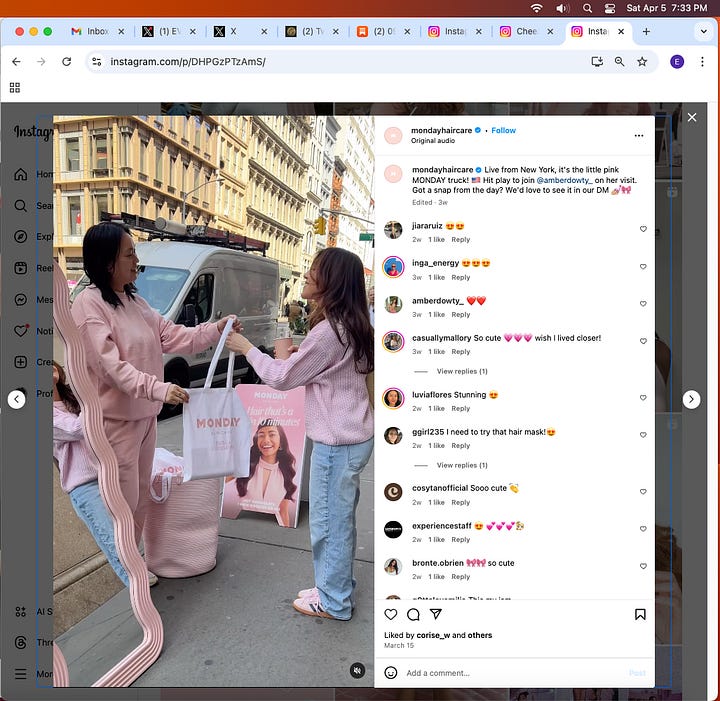
Task: Share the post via paper plane icon
Action: (x=436, y=614)
